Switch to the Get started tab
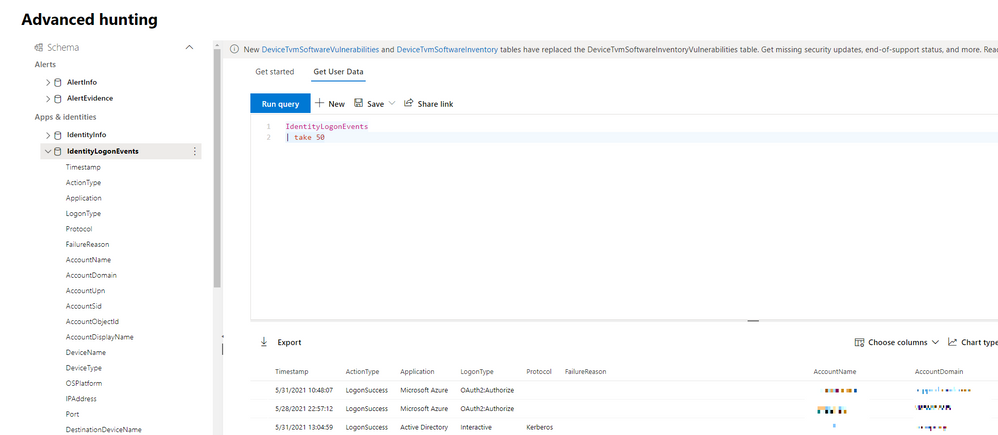The width and height of the screenshot is (998, 435). tap(275, 72)
